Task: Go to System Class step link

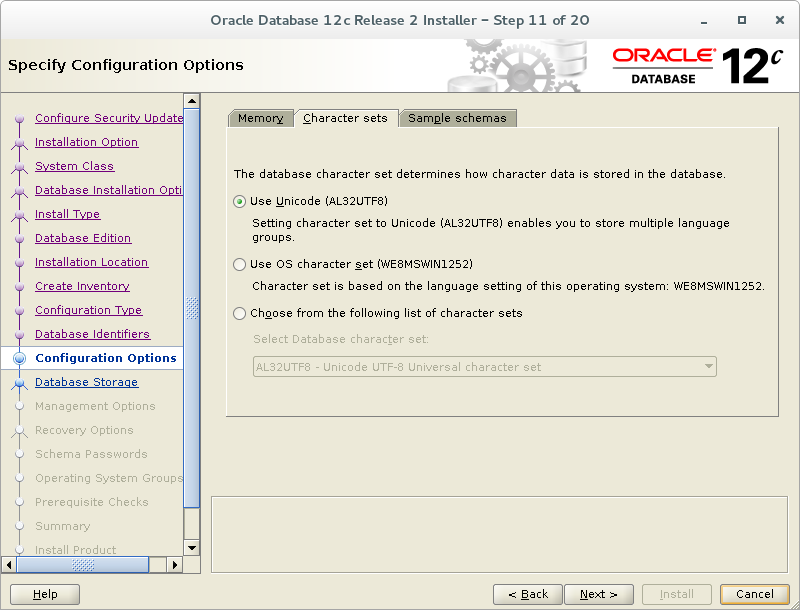Action: click(74, 166)
